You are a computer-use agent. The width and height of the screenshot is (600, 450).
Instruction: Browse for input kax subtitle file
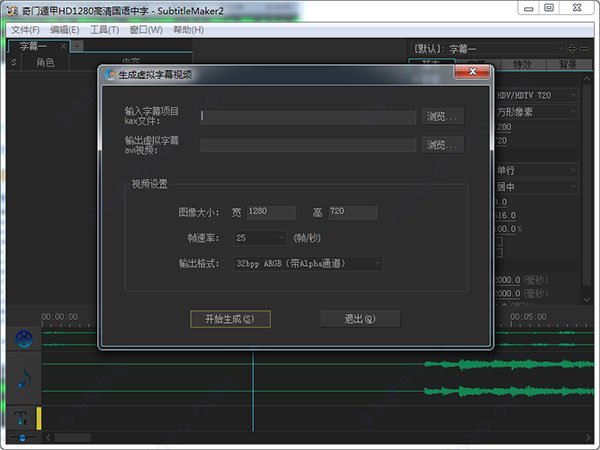click(443, 116)
